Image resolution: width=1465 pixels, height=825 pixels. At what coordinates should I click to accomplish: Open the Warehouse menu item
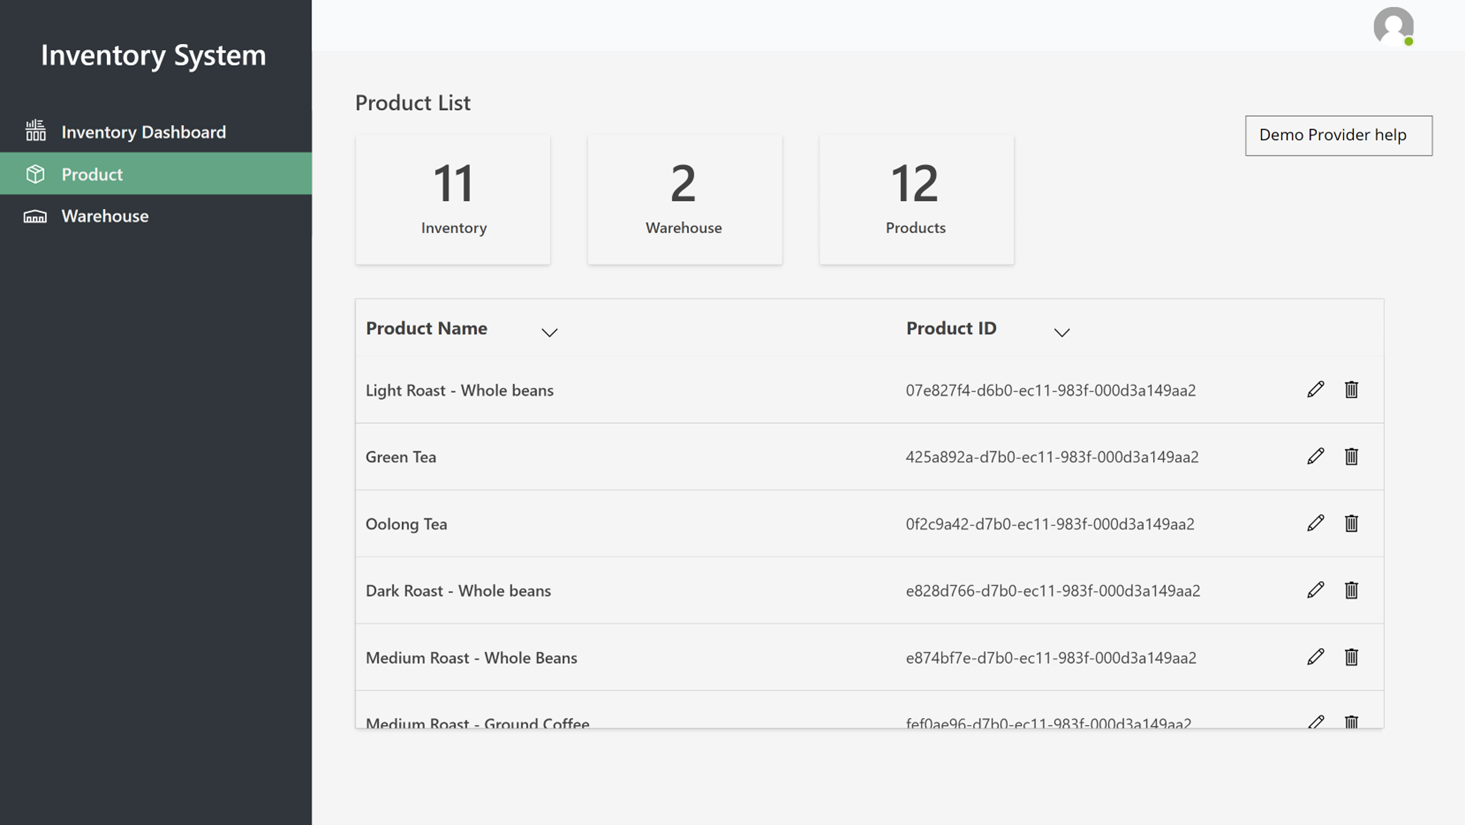[105, 216]
